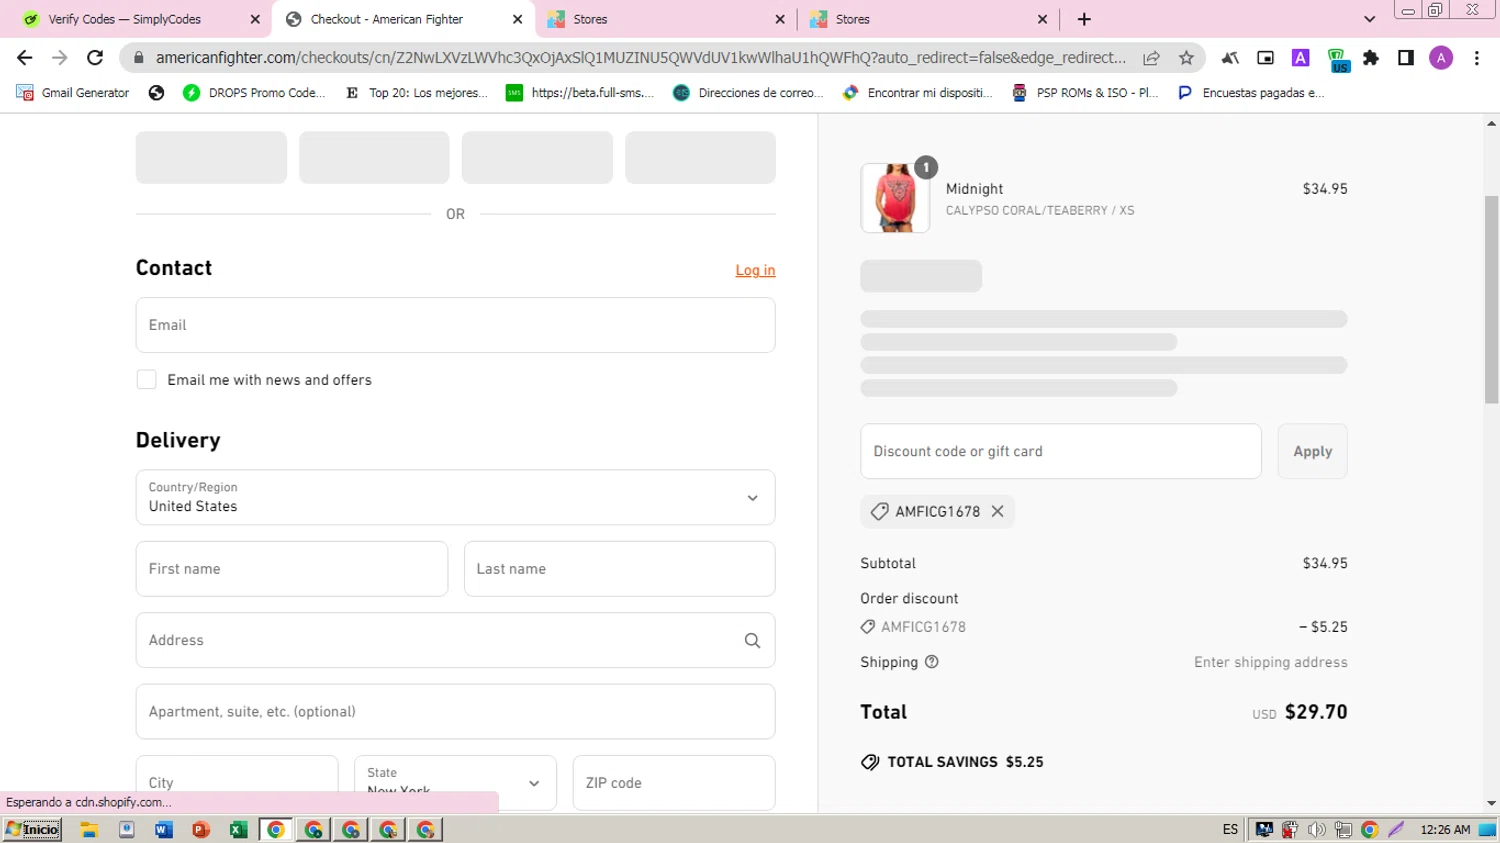Click the address search magnifier icon

pos(752,640)
